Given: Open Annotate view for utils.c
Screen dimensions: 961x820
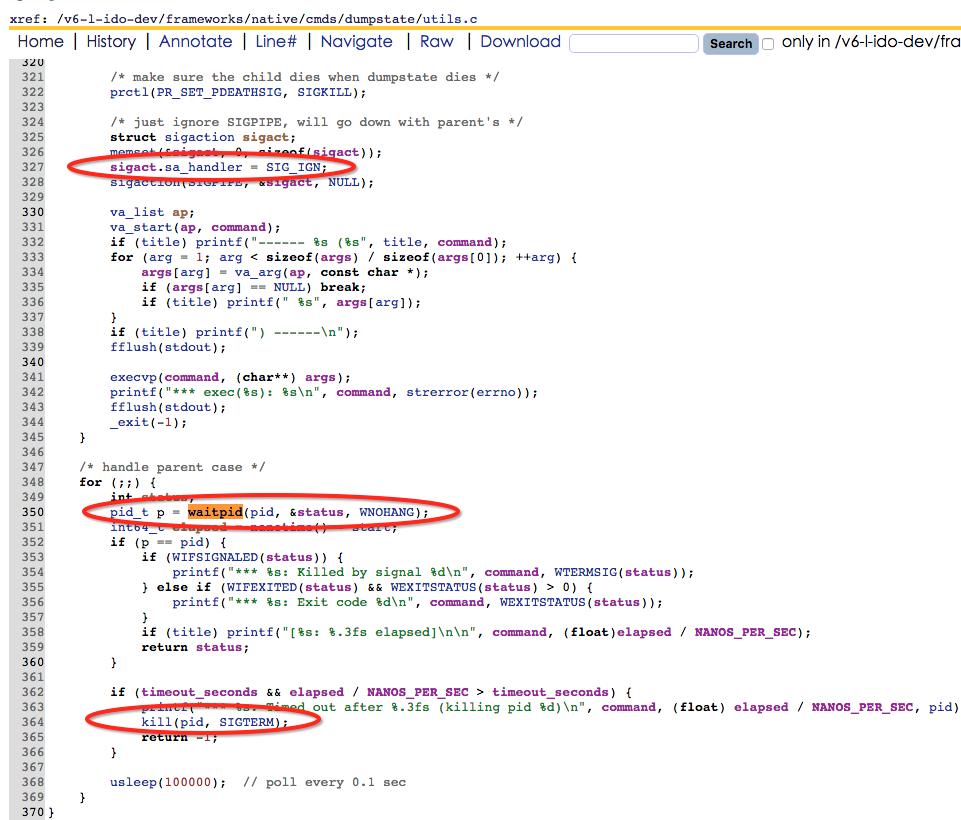Looking at the screenshot, I should click(195, 41).
